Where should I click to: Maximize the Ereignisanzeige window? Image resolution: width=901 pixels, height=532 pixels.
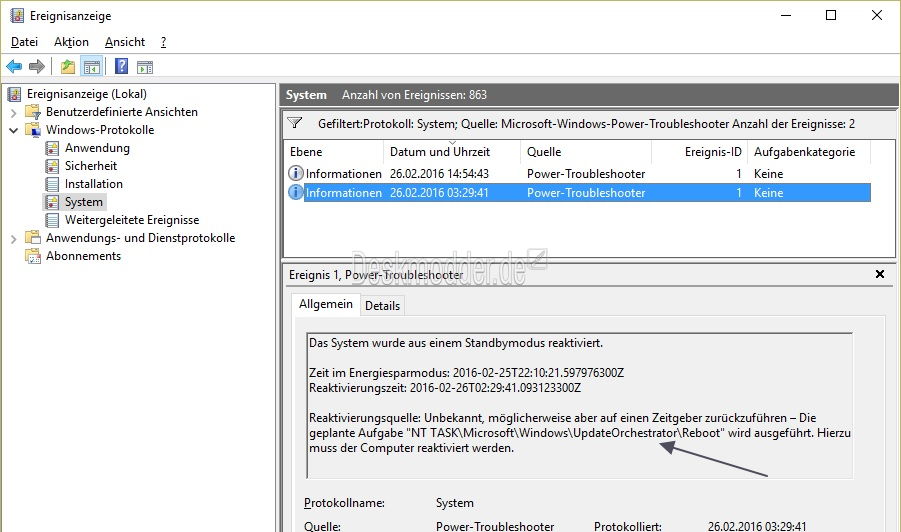click(x=831, y=15)
